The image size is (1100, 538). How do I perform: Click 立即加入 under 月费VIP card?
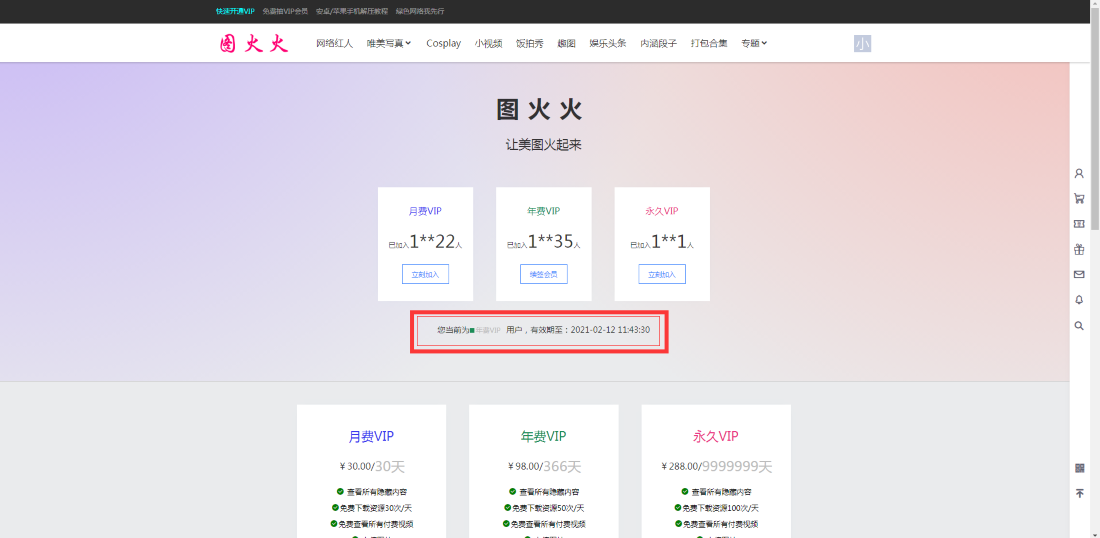tap(425, 274)
